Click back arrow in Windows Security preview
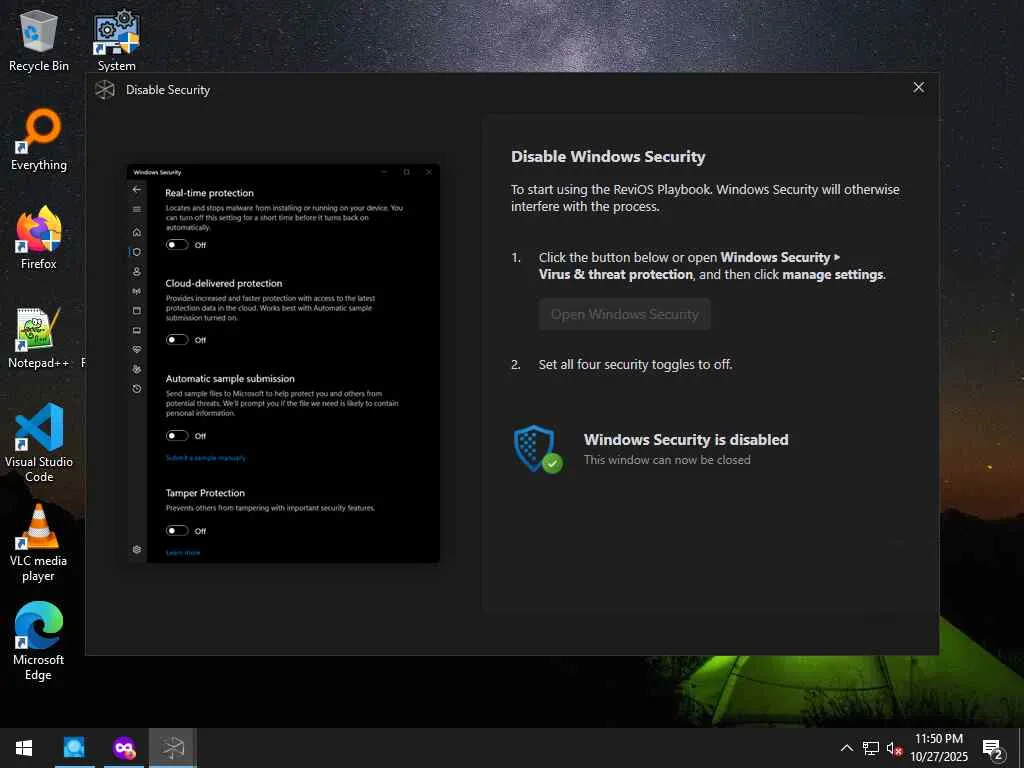This screenshot has height=768, width=1024. 136,189
